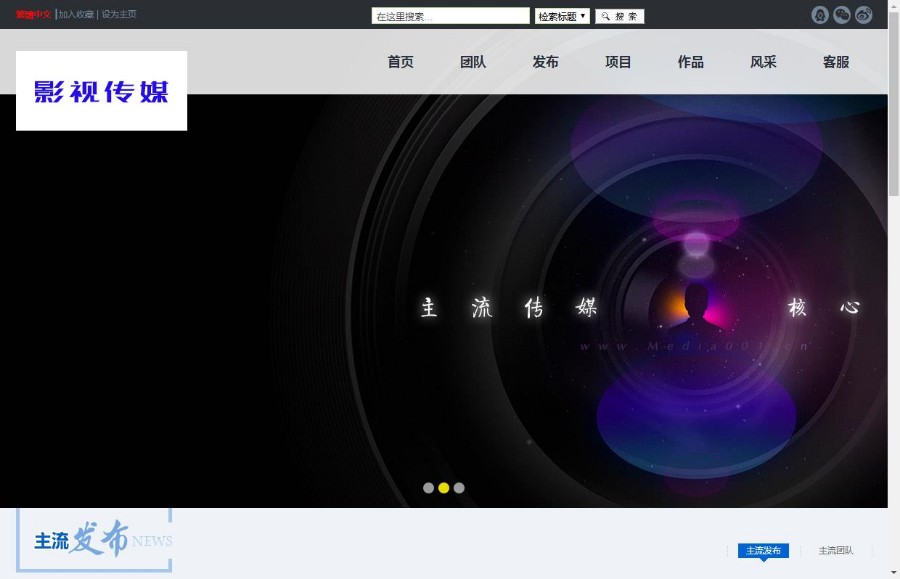Open the 团队 navigation item
The width and height of the screenshot is (900, 579).
pyautogui.click(x=473, y=62)
